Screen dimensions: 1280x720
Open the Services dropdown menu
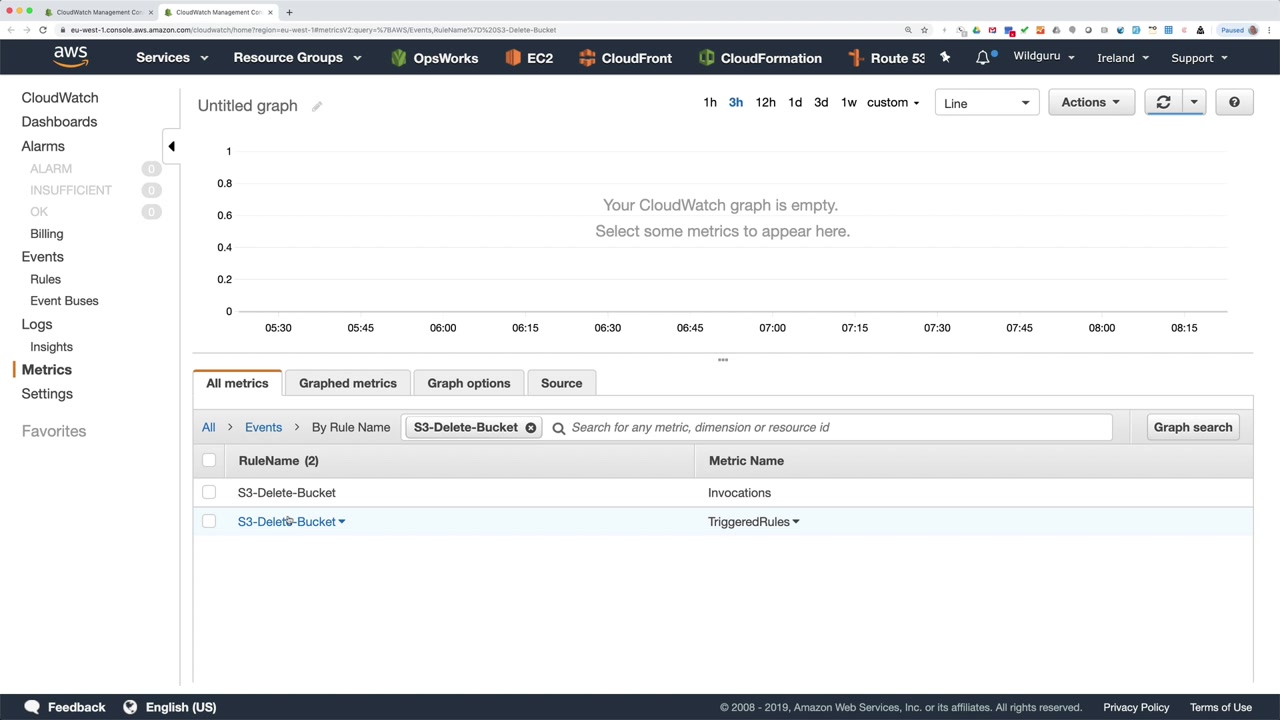(x=172, y=58)
